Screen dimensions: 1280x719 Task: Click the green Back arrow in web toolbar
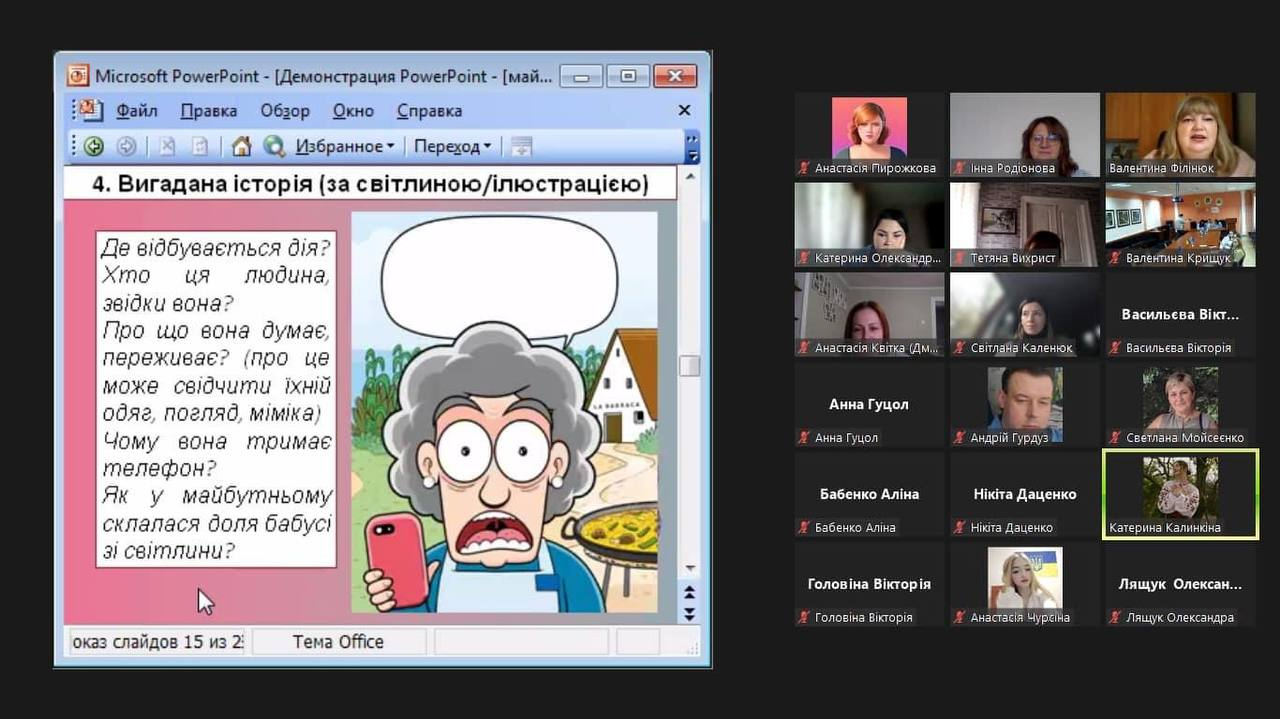[94, 147]
